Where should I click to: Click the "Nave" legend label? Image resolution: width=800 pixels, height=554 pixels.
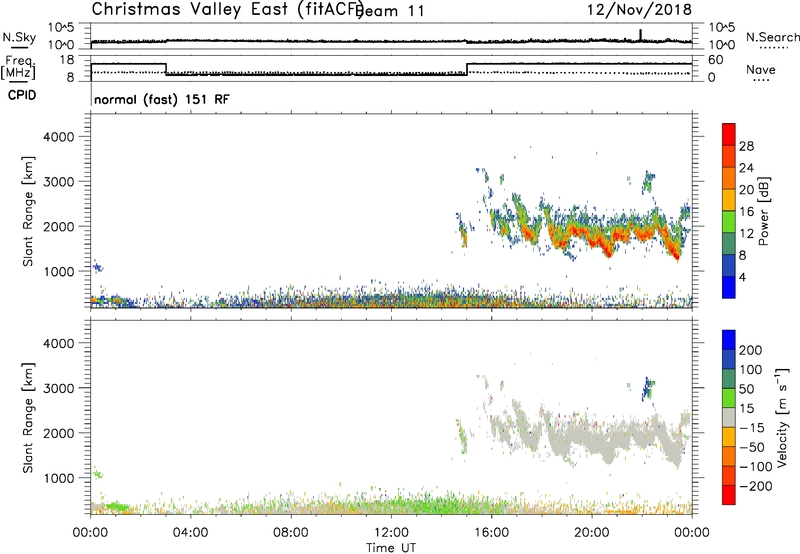761,70
